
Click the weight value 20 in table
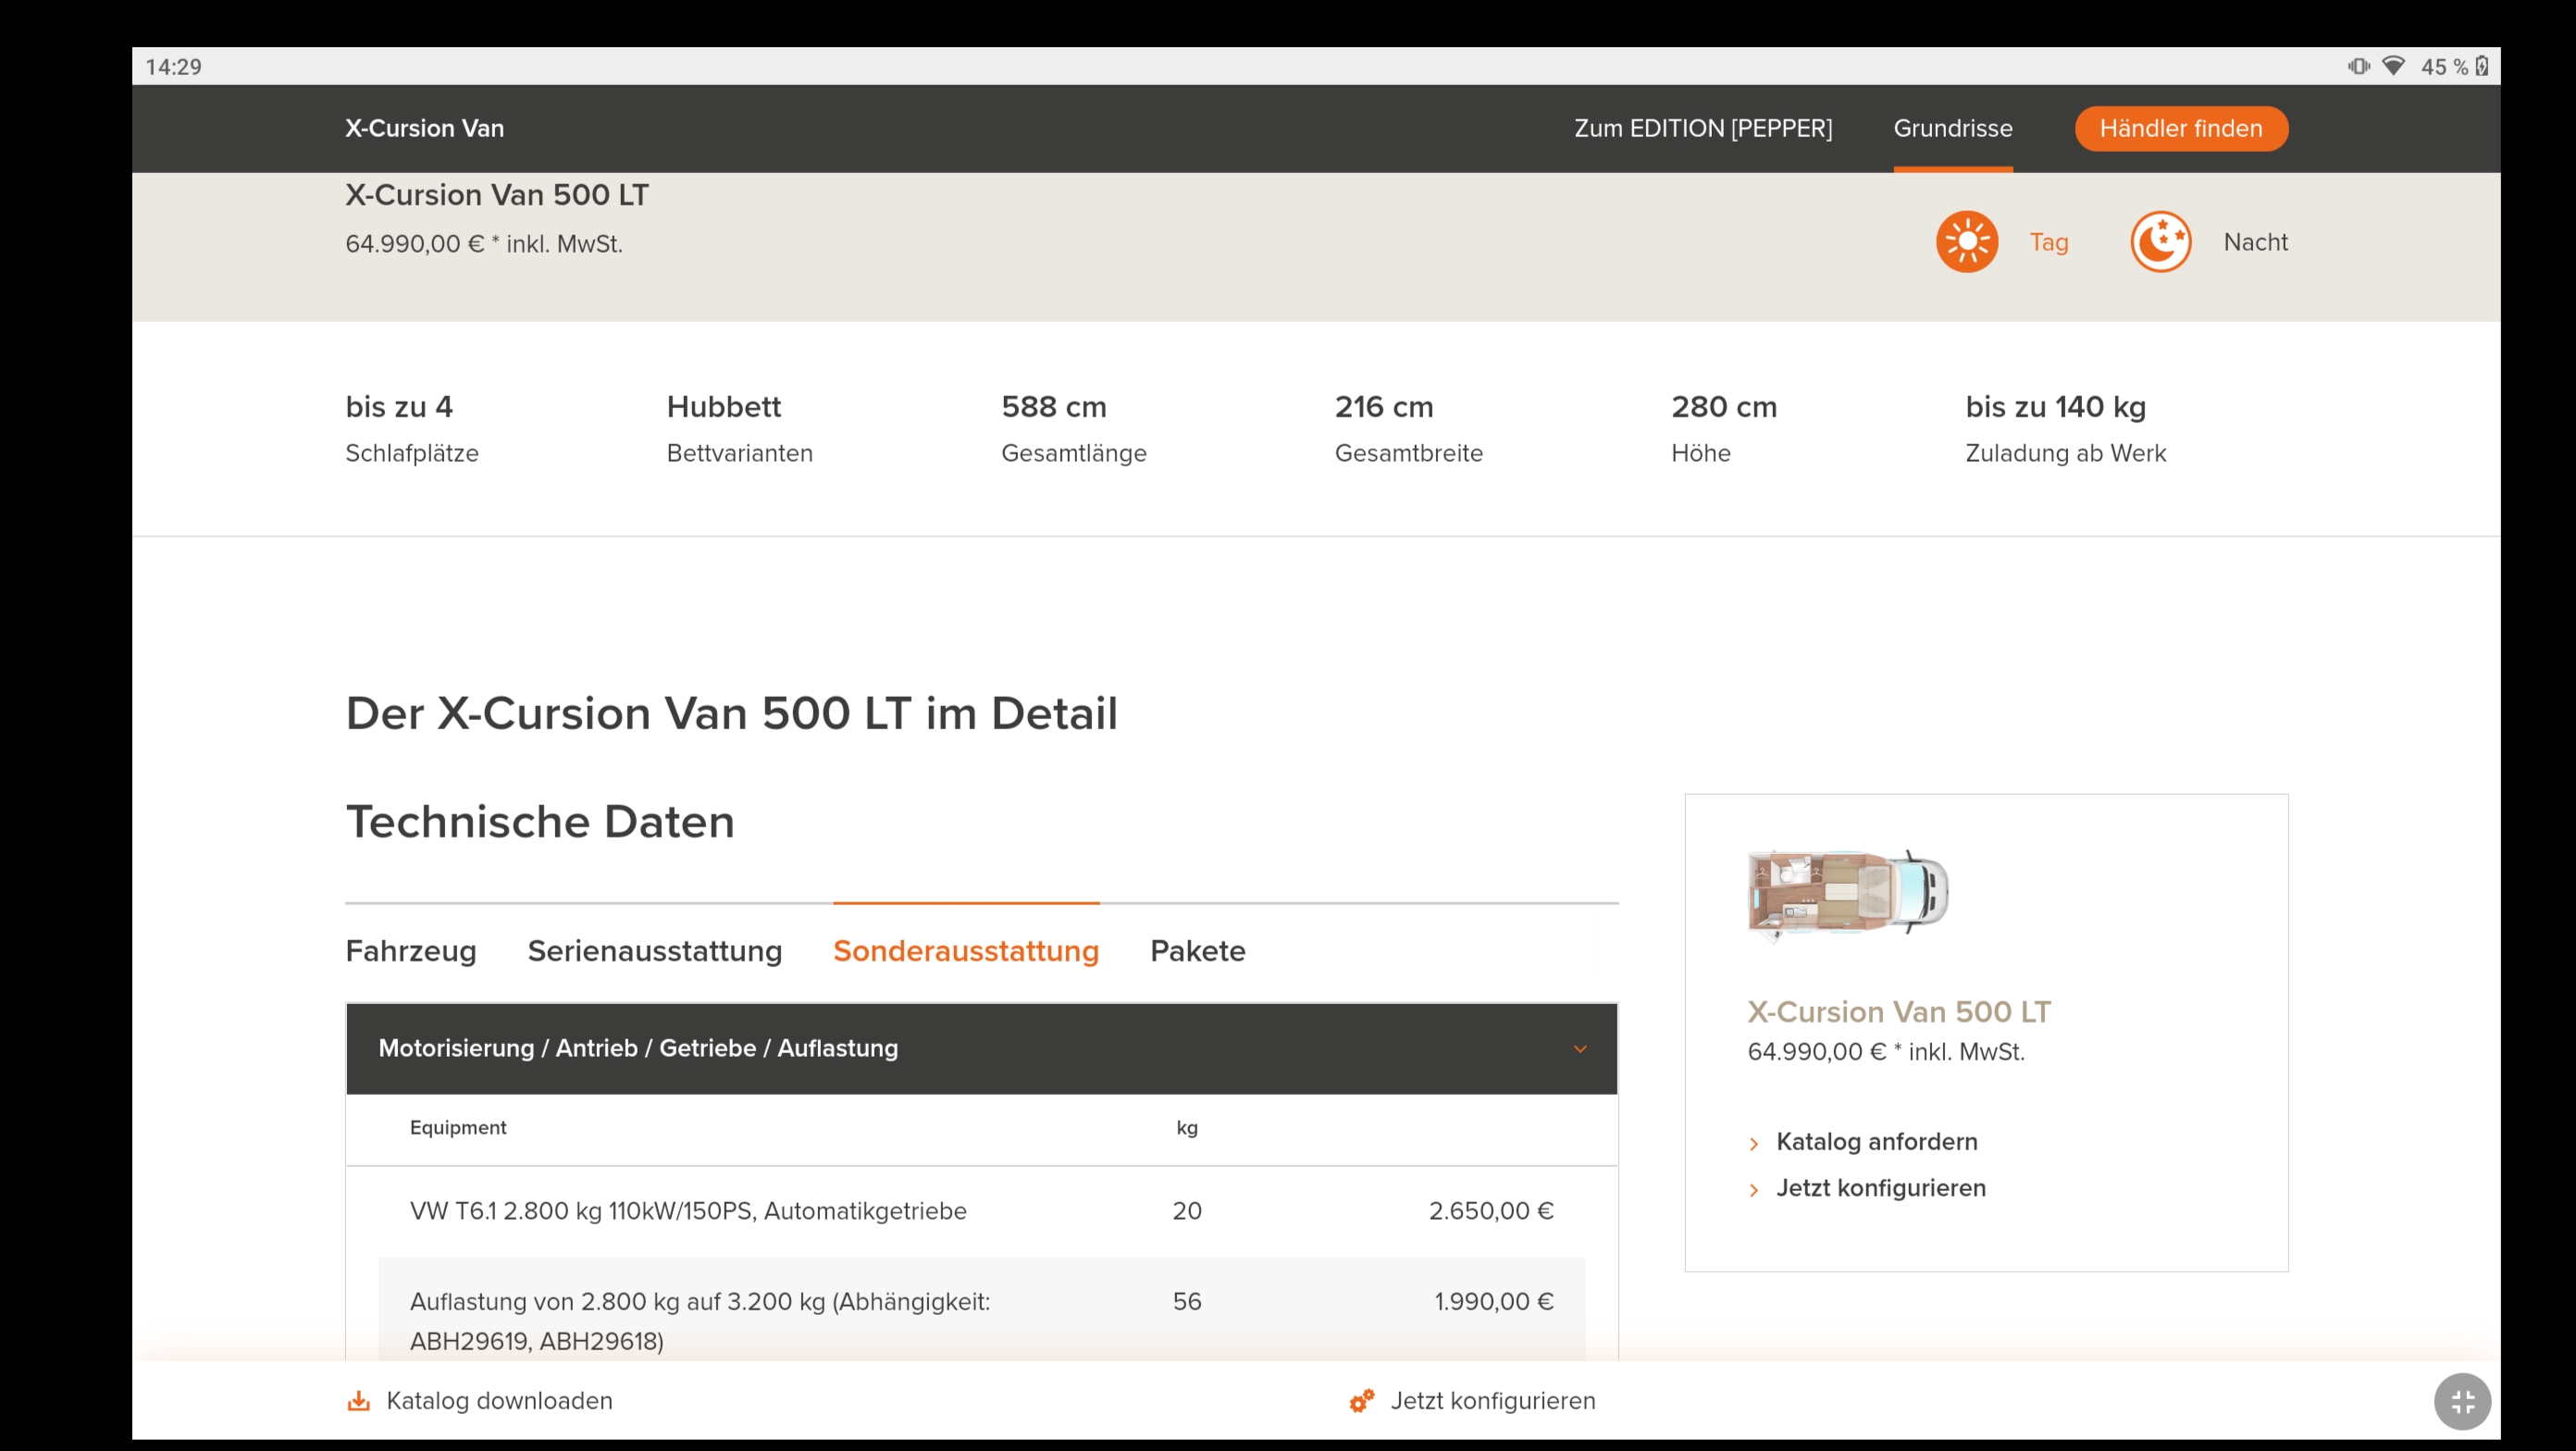(x=1187, y=1211)
